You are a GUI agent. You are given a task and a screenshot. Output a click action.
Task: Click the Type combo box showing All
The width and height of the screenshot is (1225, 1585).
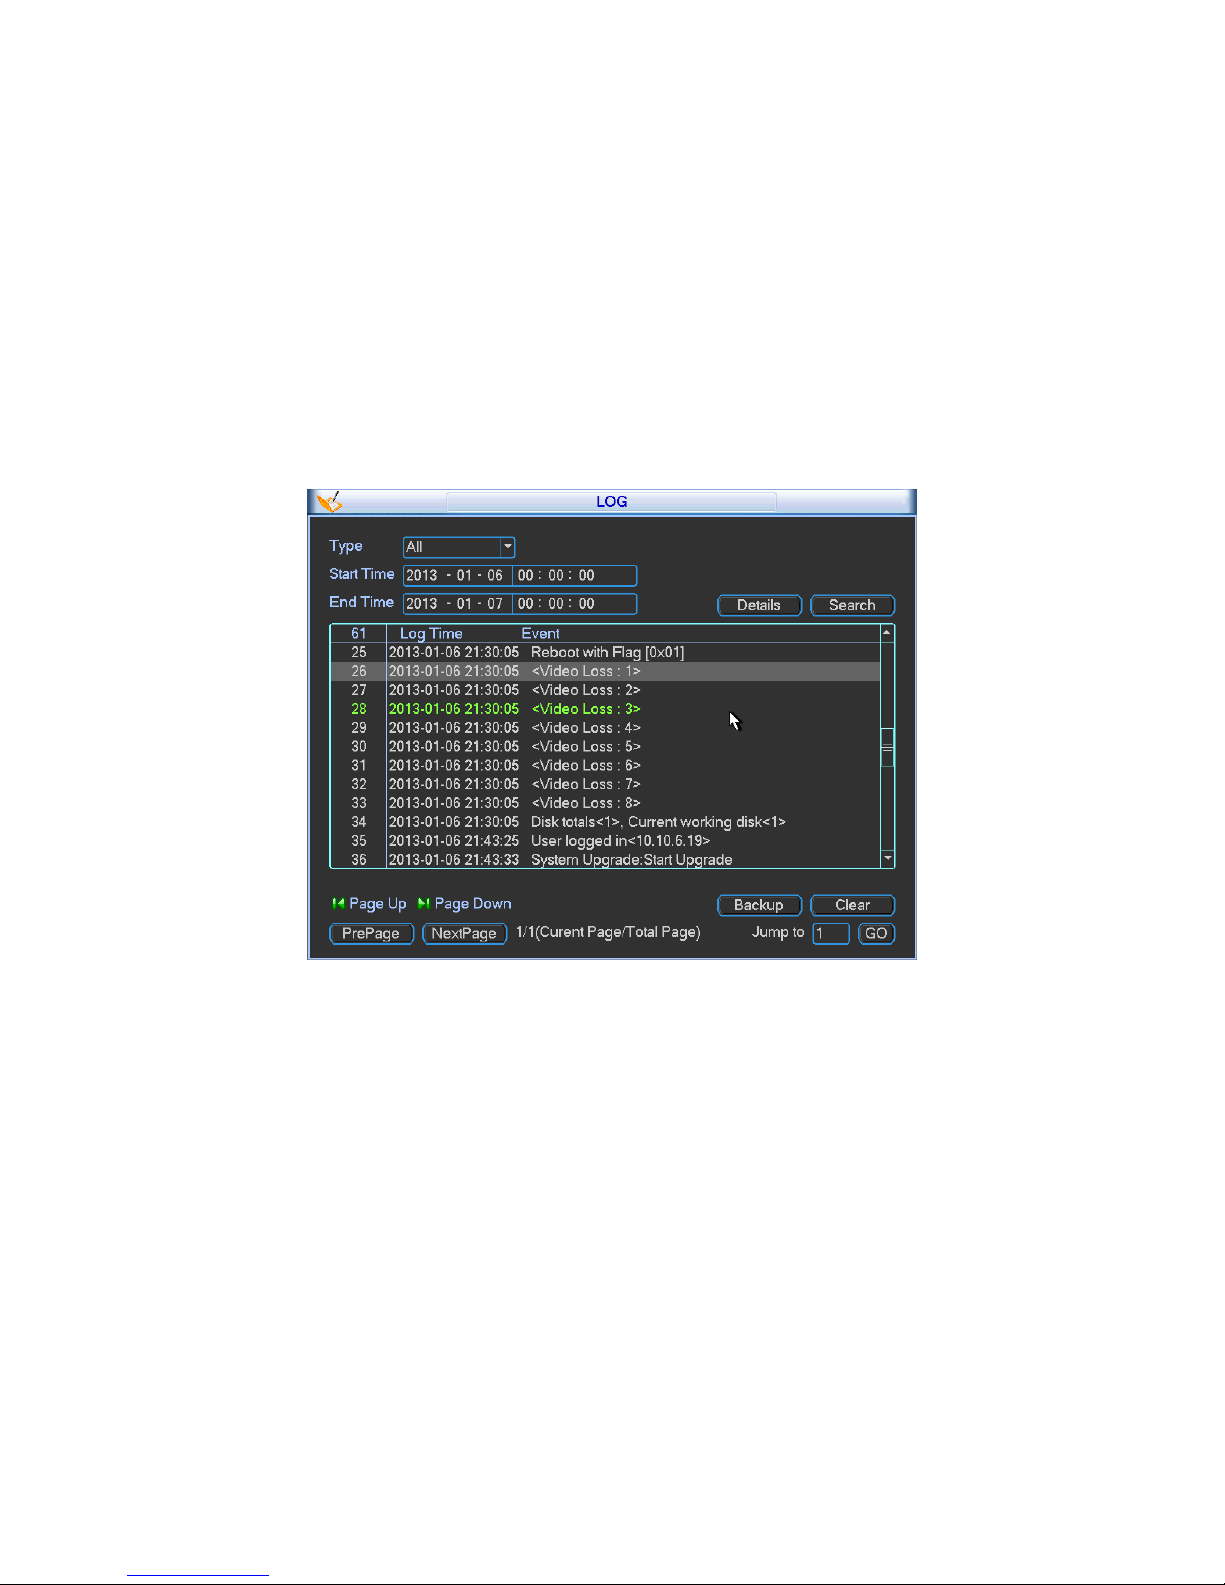point(459,547)
